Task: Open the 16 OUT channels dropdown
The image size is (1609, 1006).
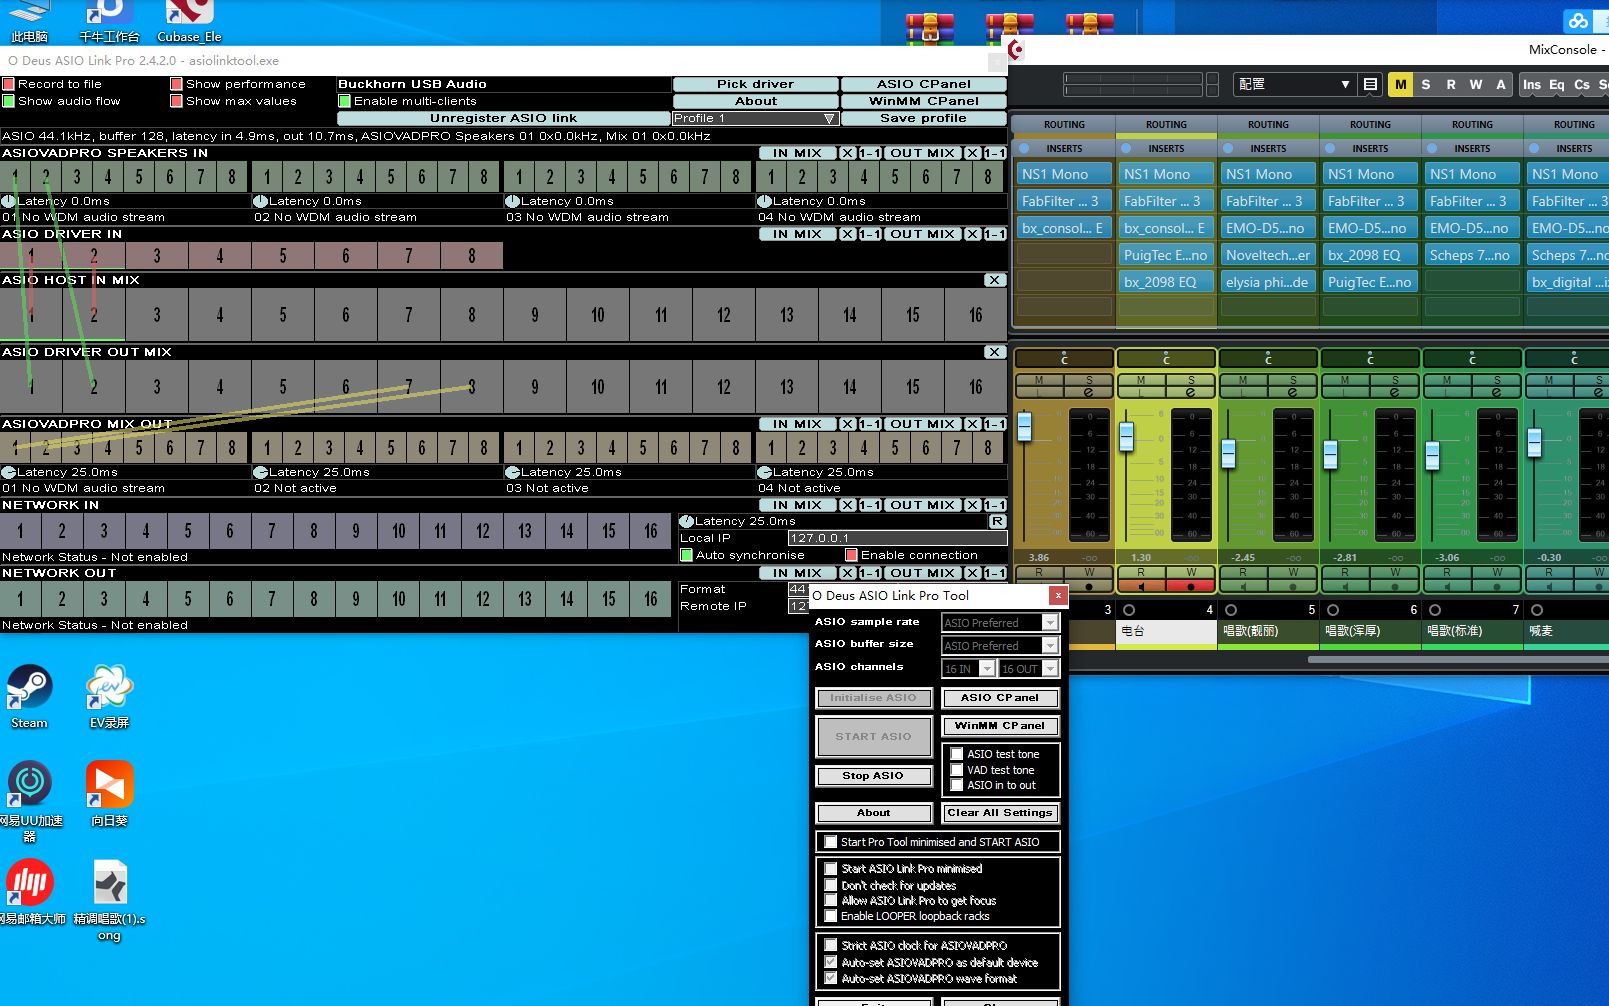Action: [x=1028, y=668]
